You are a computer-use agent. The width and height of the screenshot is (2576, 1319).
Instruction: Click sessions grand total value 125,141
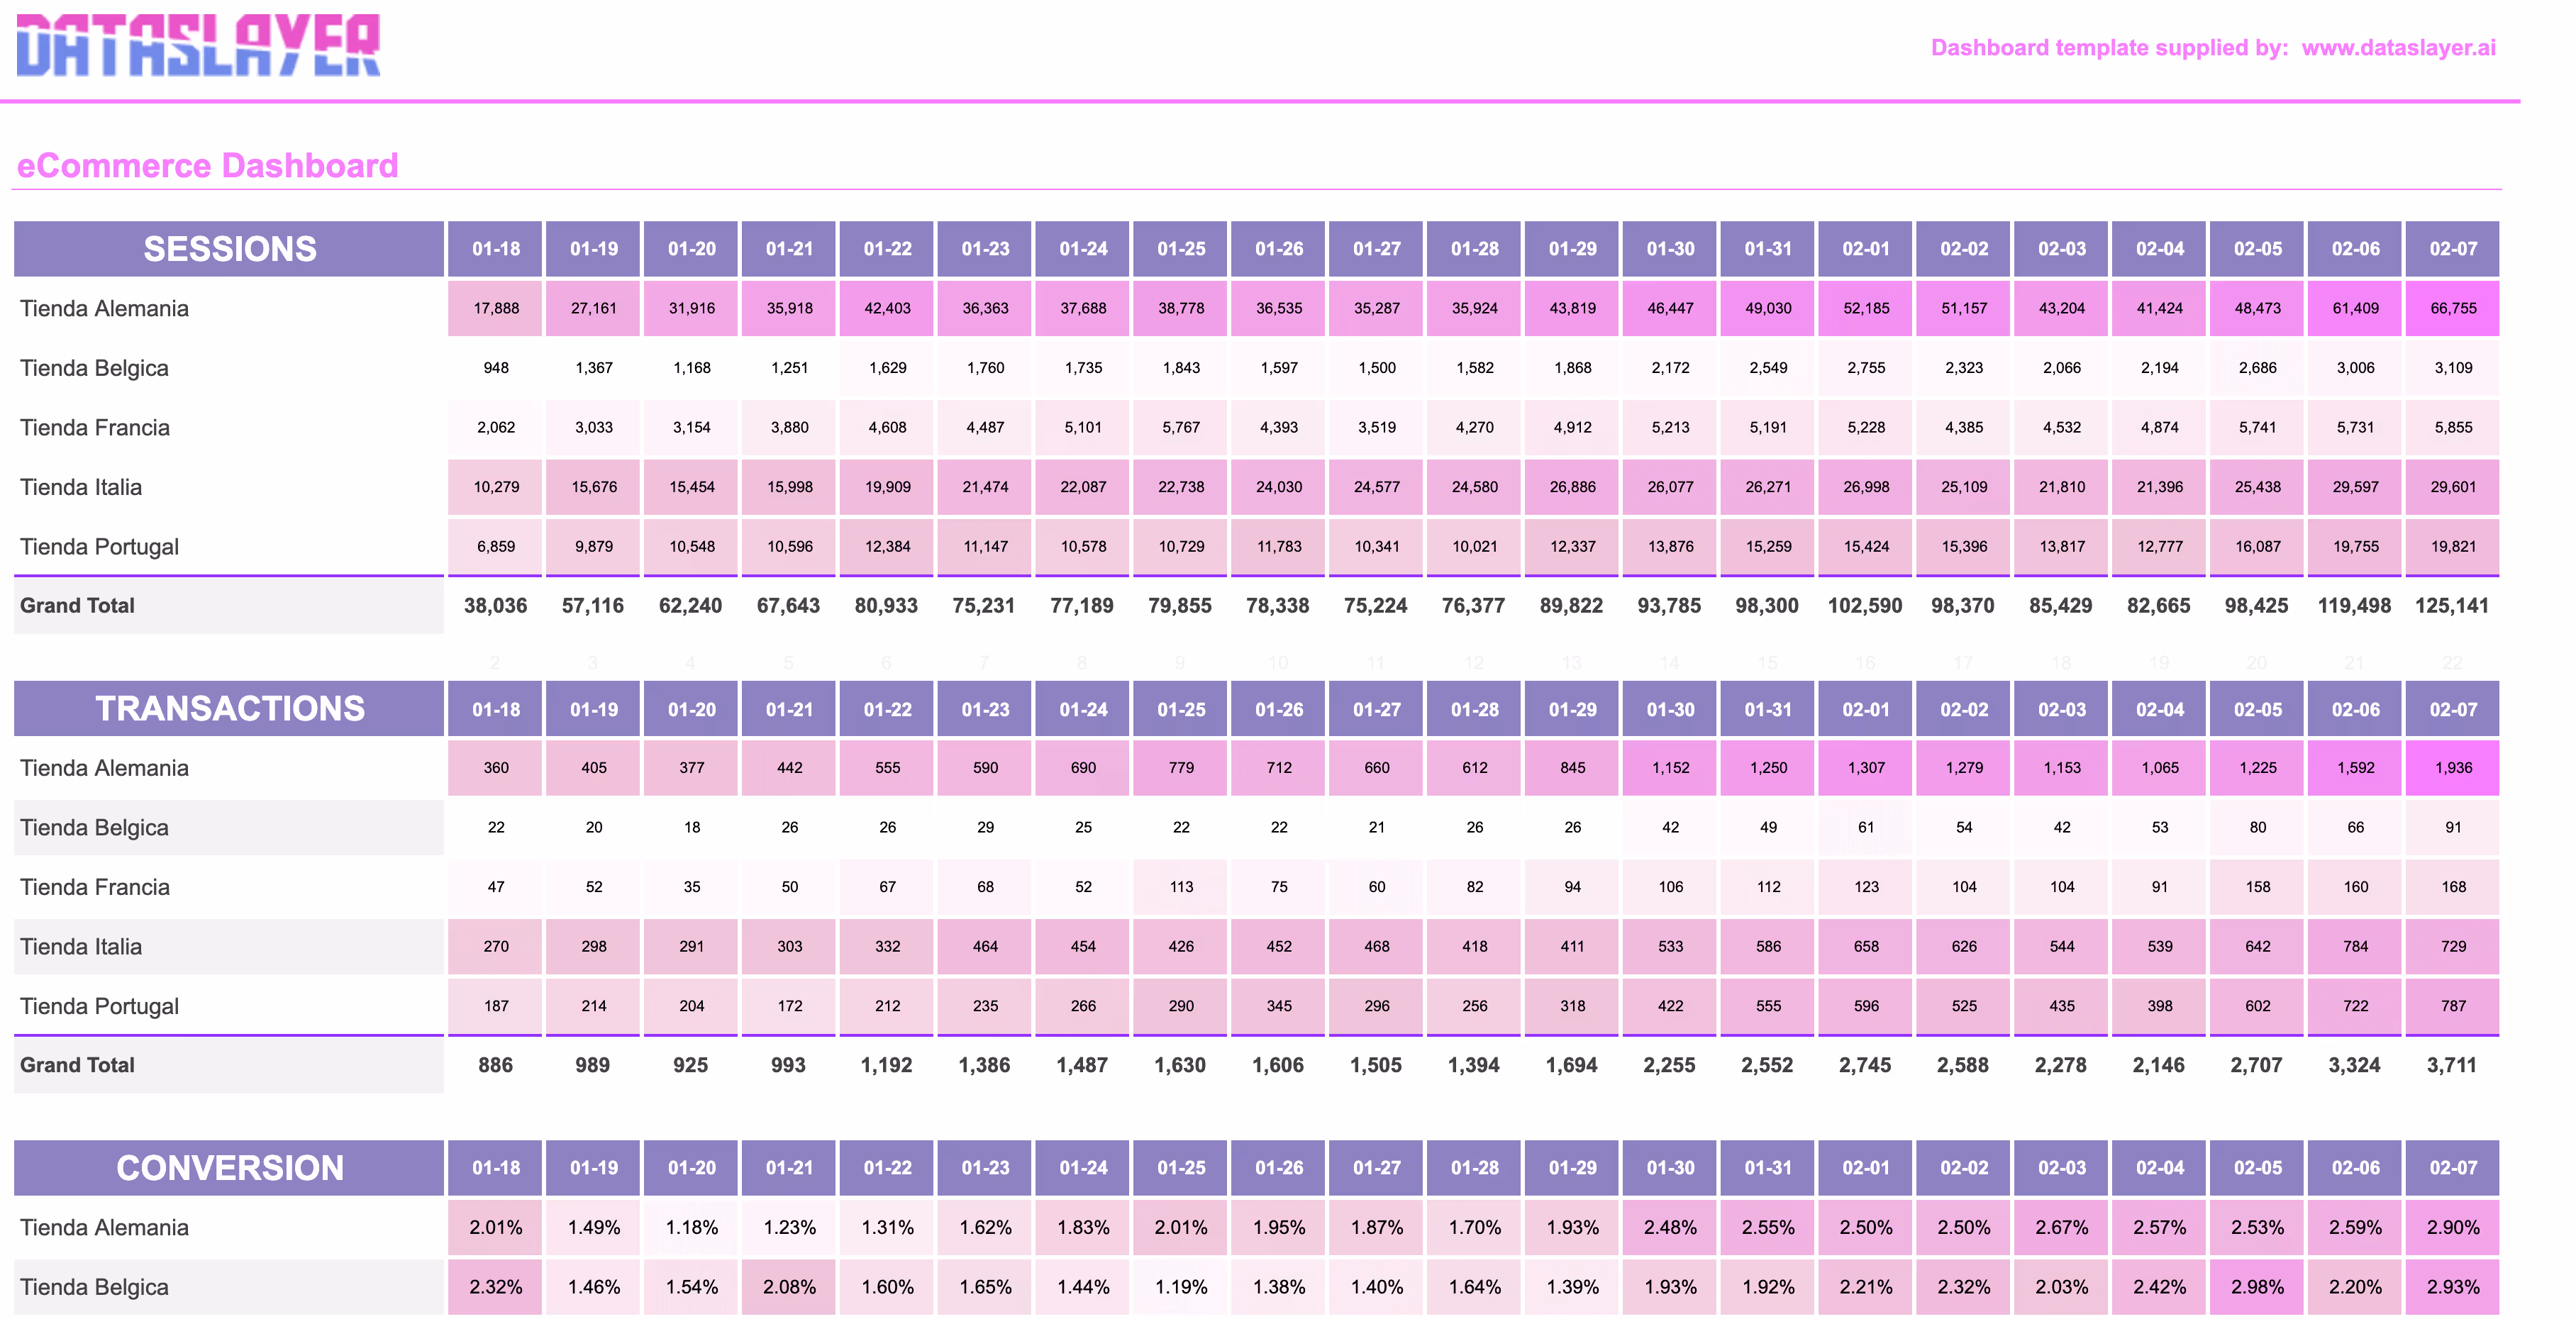point(2451,606)
